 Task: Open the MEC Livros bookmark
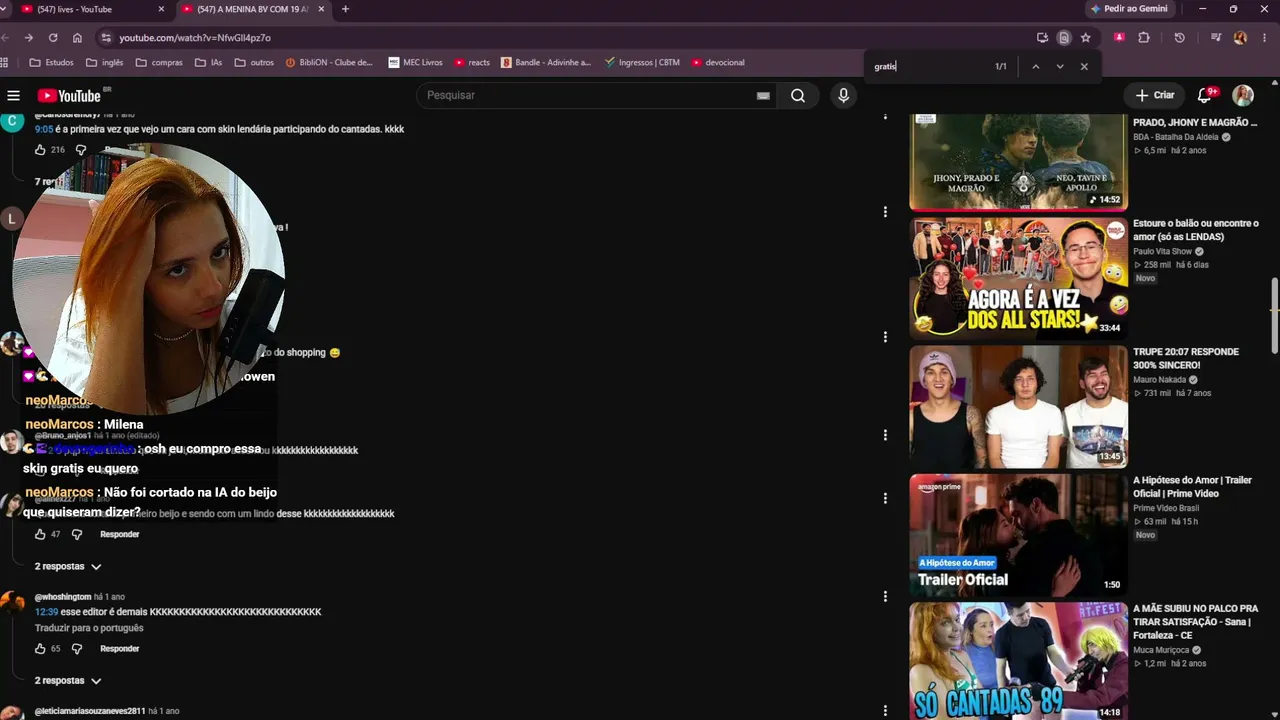pyautogui.click(x=415, y=62)
